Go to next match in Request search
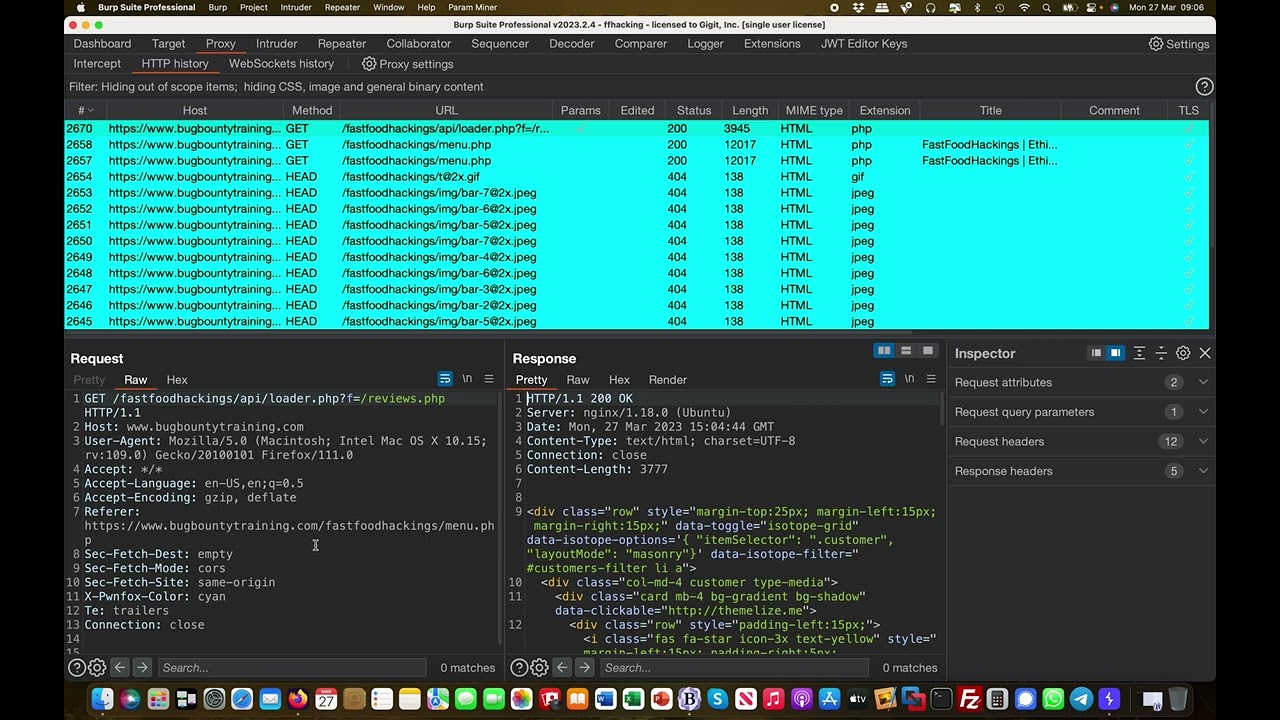This screenshot has height=720, width=1280. [142, 668]
